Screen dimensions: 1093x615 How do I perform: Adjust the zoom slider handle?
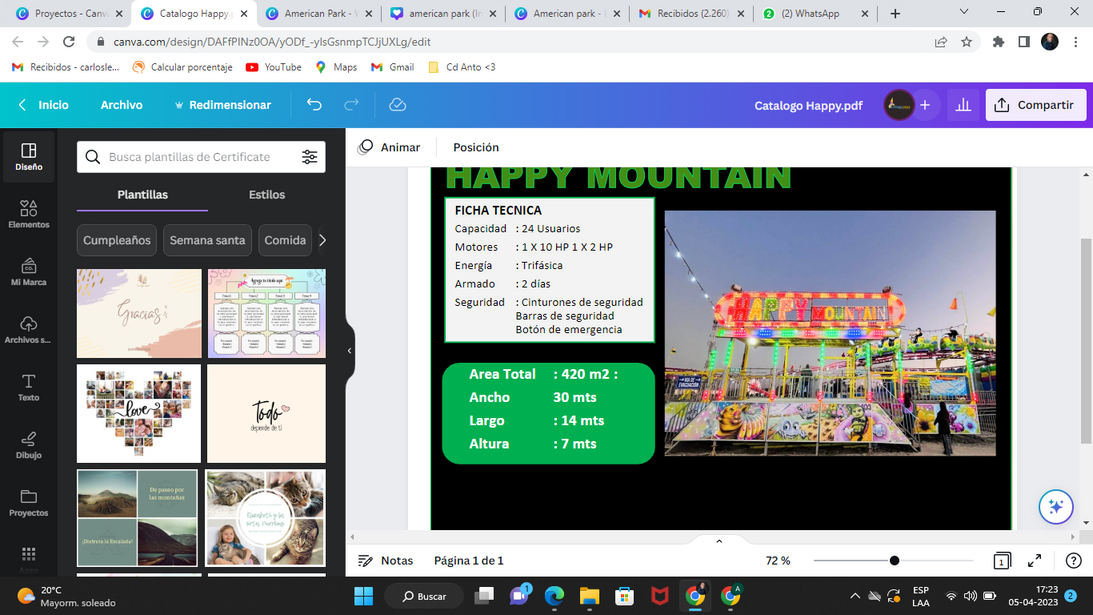tap(894, 561)
